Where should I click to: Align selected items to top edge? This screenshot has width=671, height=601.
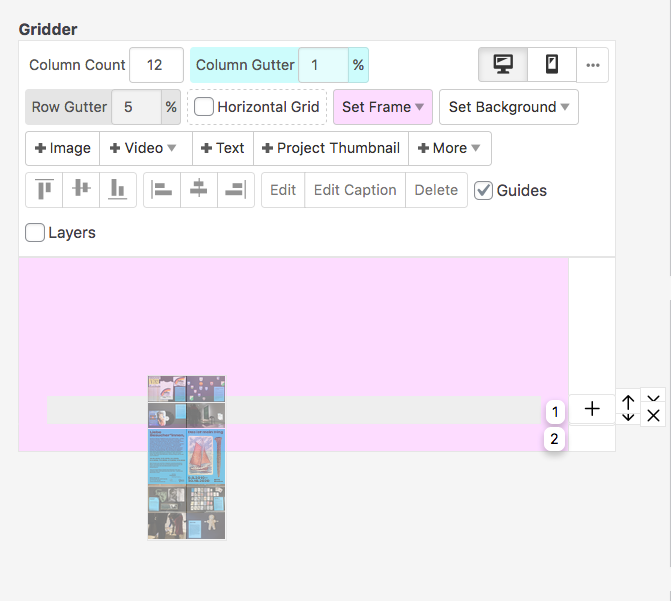44,190
